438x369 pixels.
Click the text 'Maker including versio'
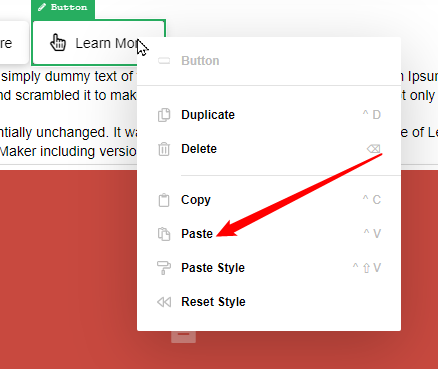tap(68, 151)
